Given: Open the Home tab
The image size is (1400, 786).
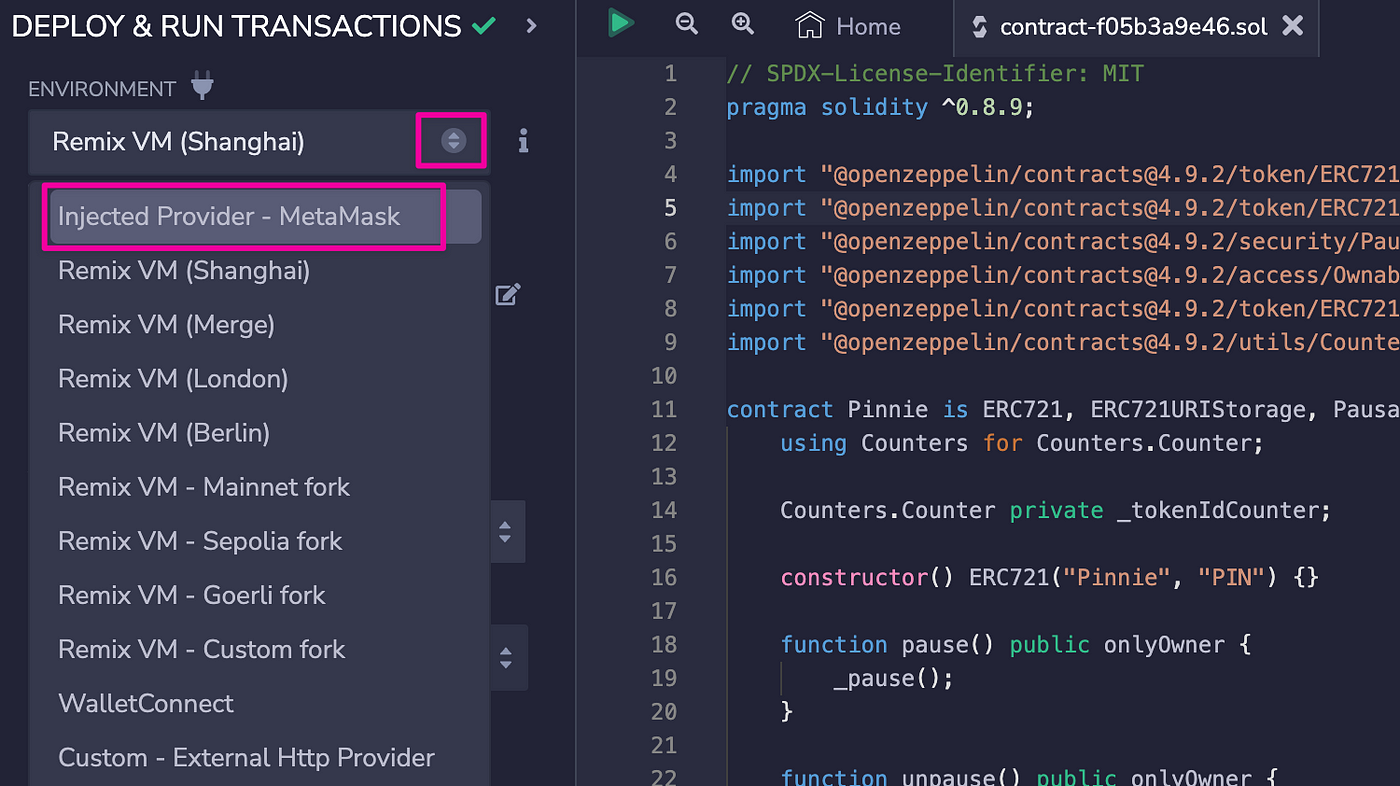Looking at the screenshot, I should coord(848,27).
